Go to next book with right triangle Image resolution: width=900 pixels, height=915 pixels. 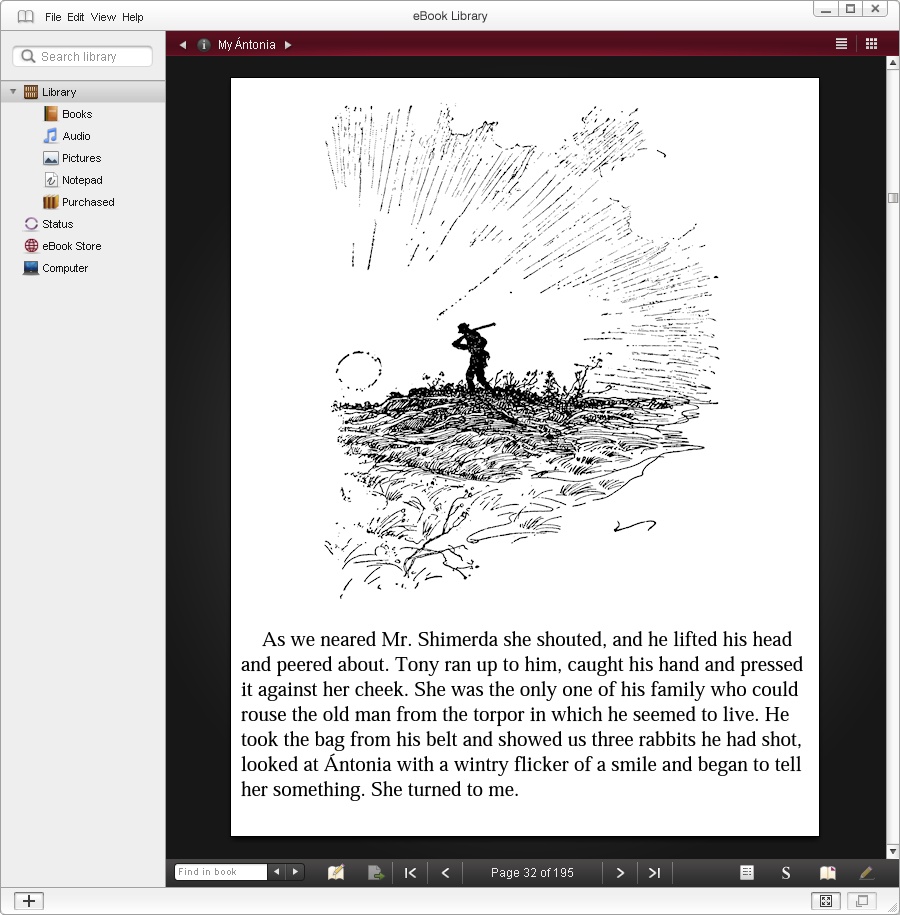pos(288,45)
